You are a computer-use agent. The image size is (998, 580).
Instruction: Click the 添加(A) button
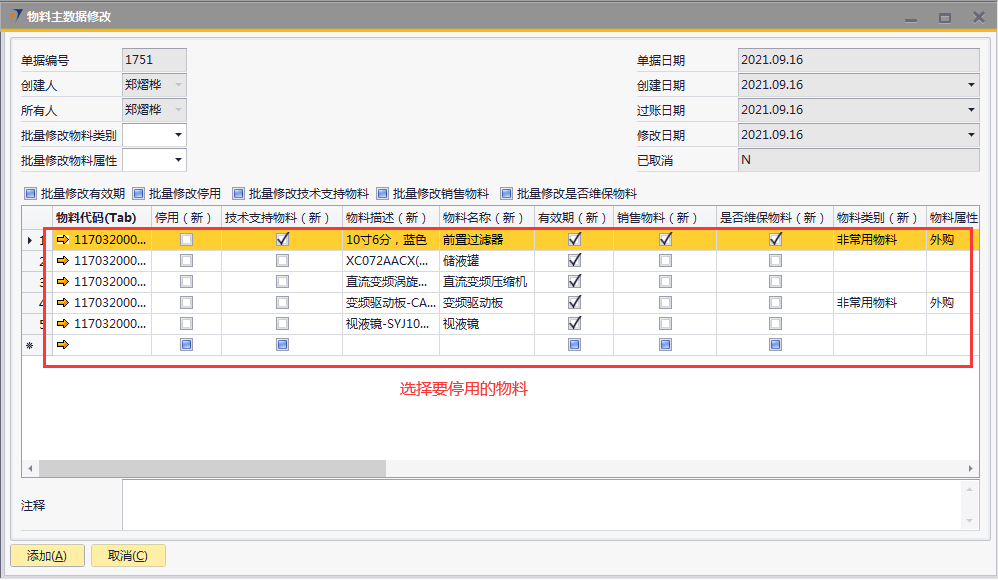47,556
